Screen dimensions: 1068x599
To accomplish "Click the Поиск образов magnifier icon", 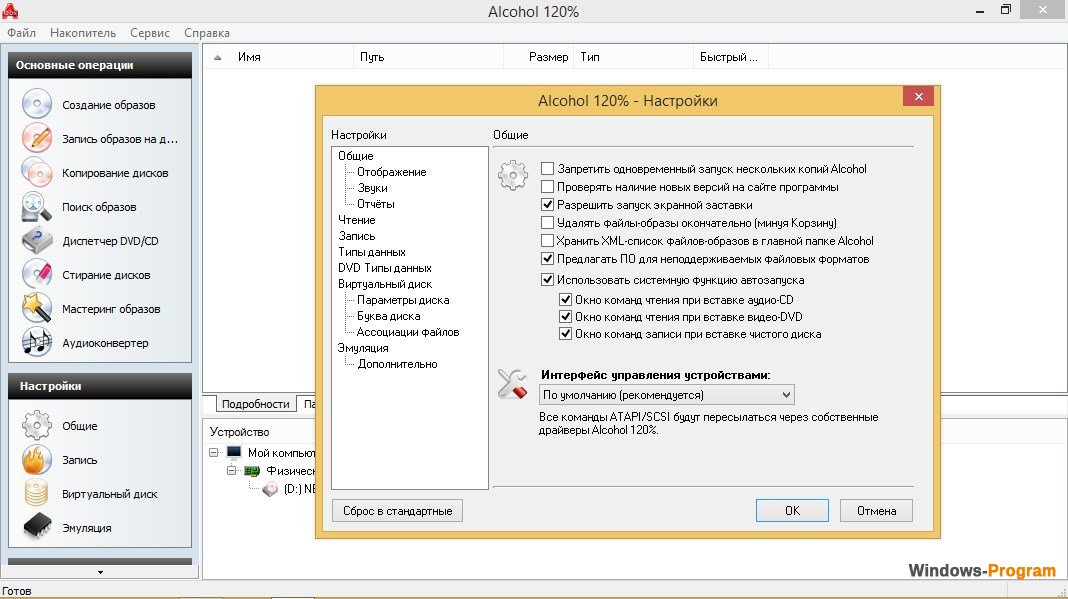I will pos(37,206).
